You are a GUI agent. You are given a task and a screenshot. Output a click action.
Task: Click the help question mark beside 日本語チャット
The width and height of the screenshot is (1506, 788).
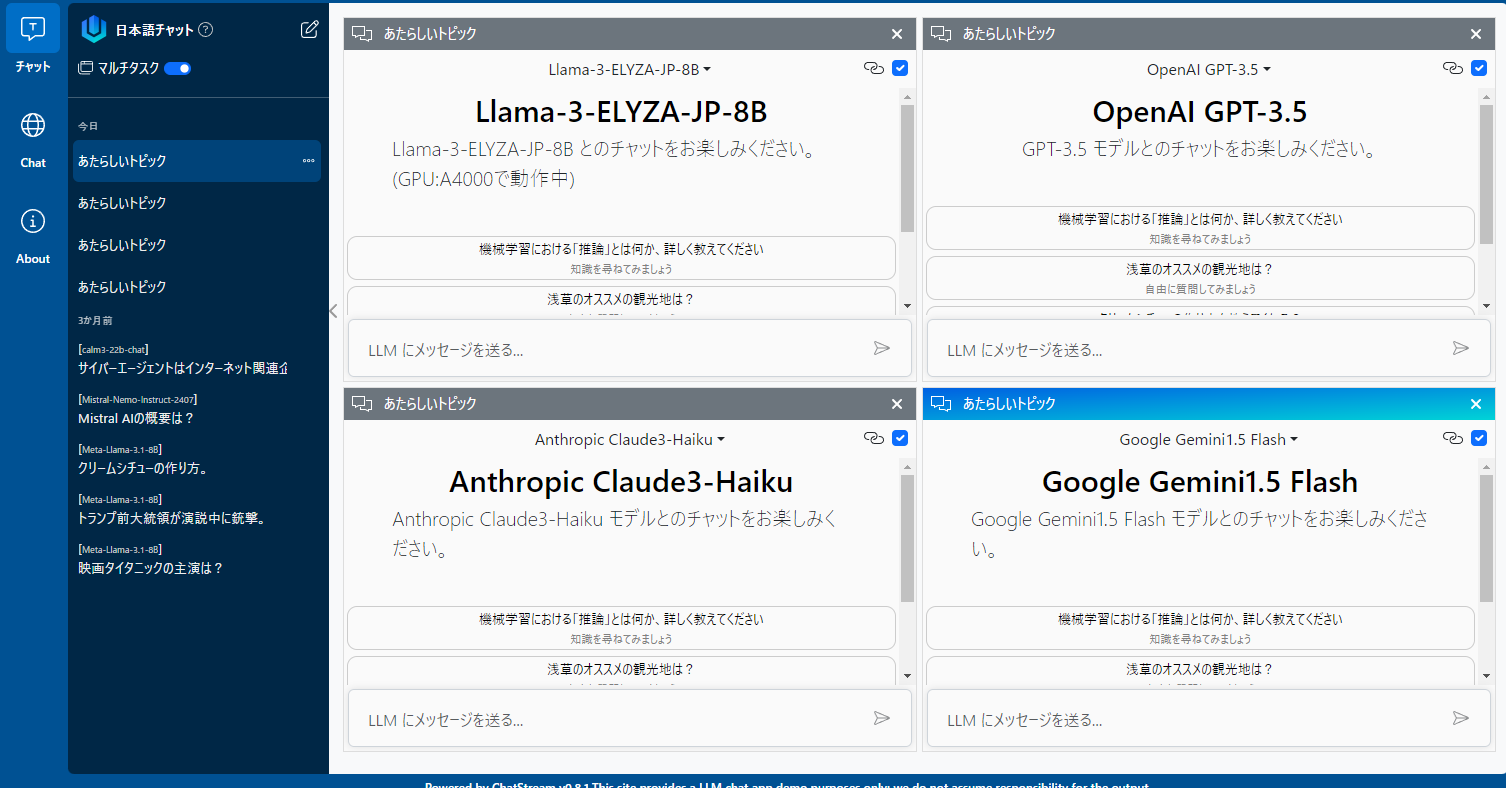(x=206, y=29)
